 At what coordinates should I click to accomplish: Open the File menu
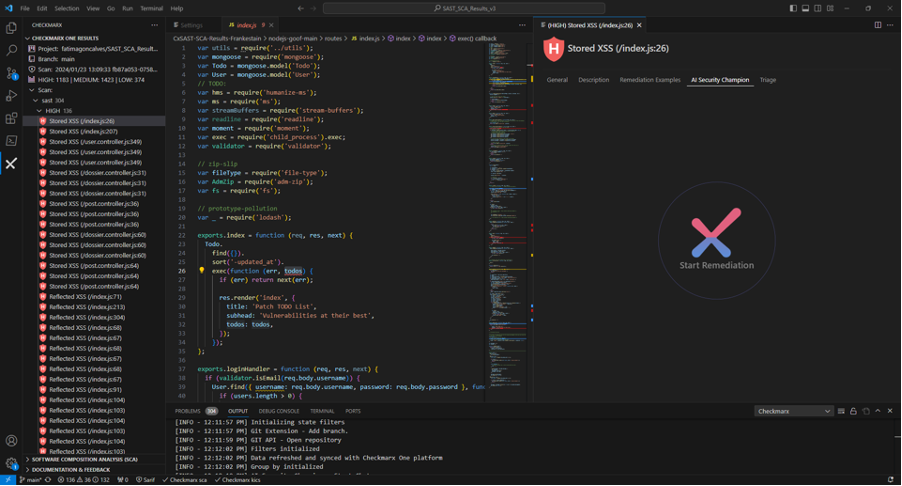25,9
